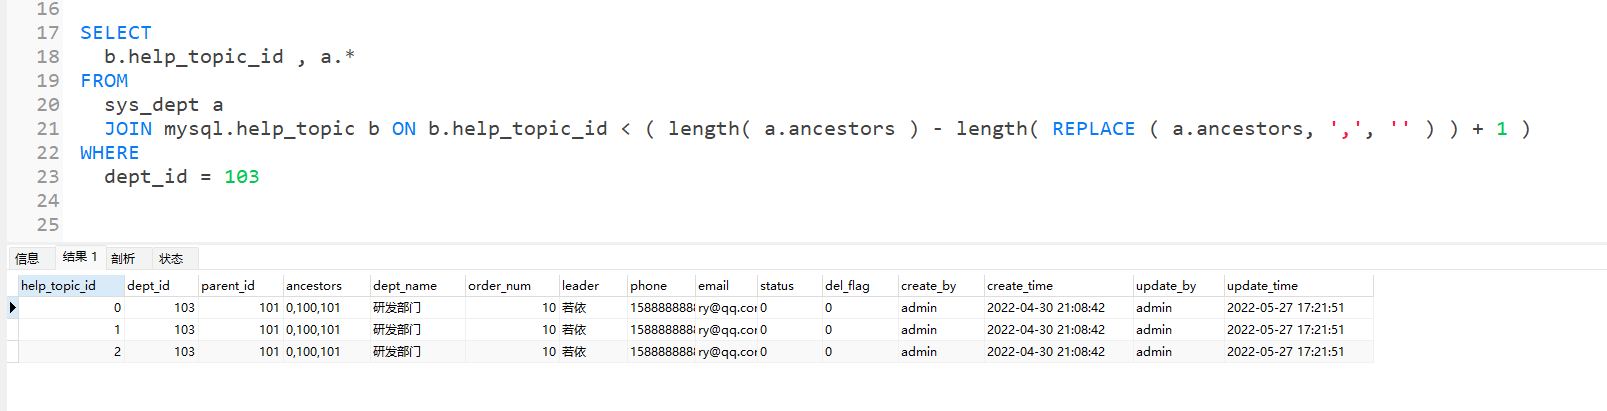This screenshot has width=1607, height=411.
Task: Click the first row's phone cell
Action: click(660, 308)
